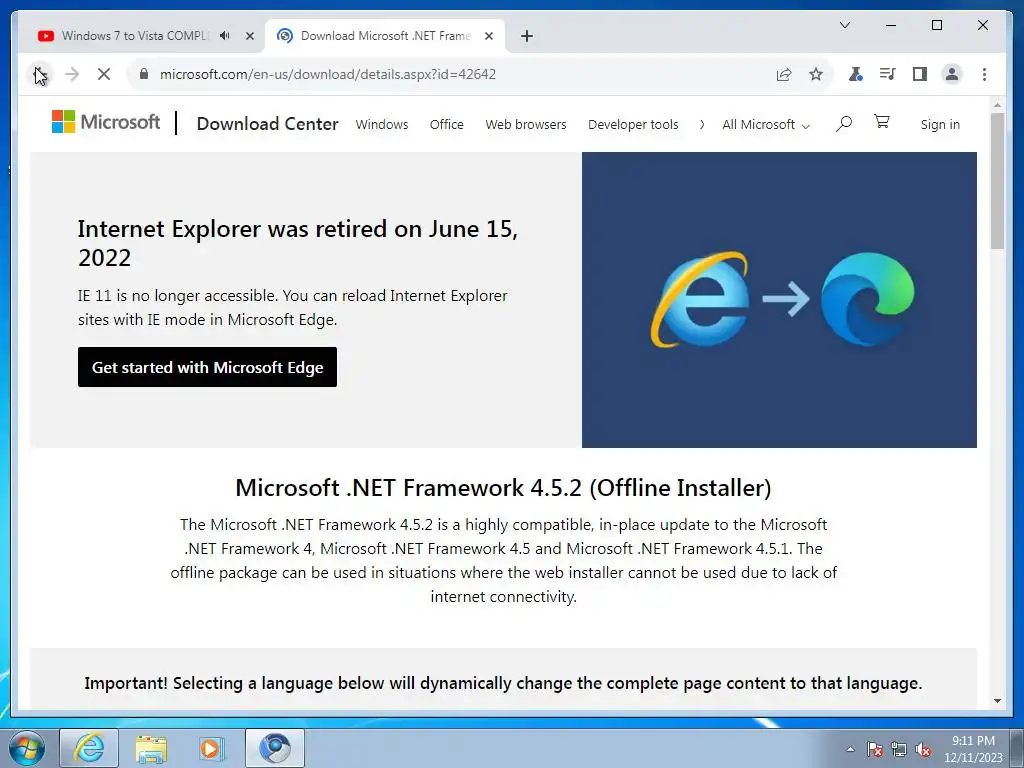
Task: Open the Web browsers navigation item
Action: point(526,125)
